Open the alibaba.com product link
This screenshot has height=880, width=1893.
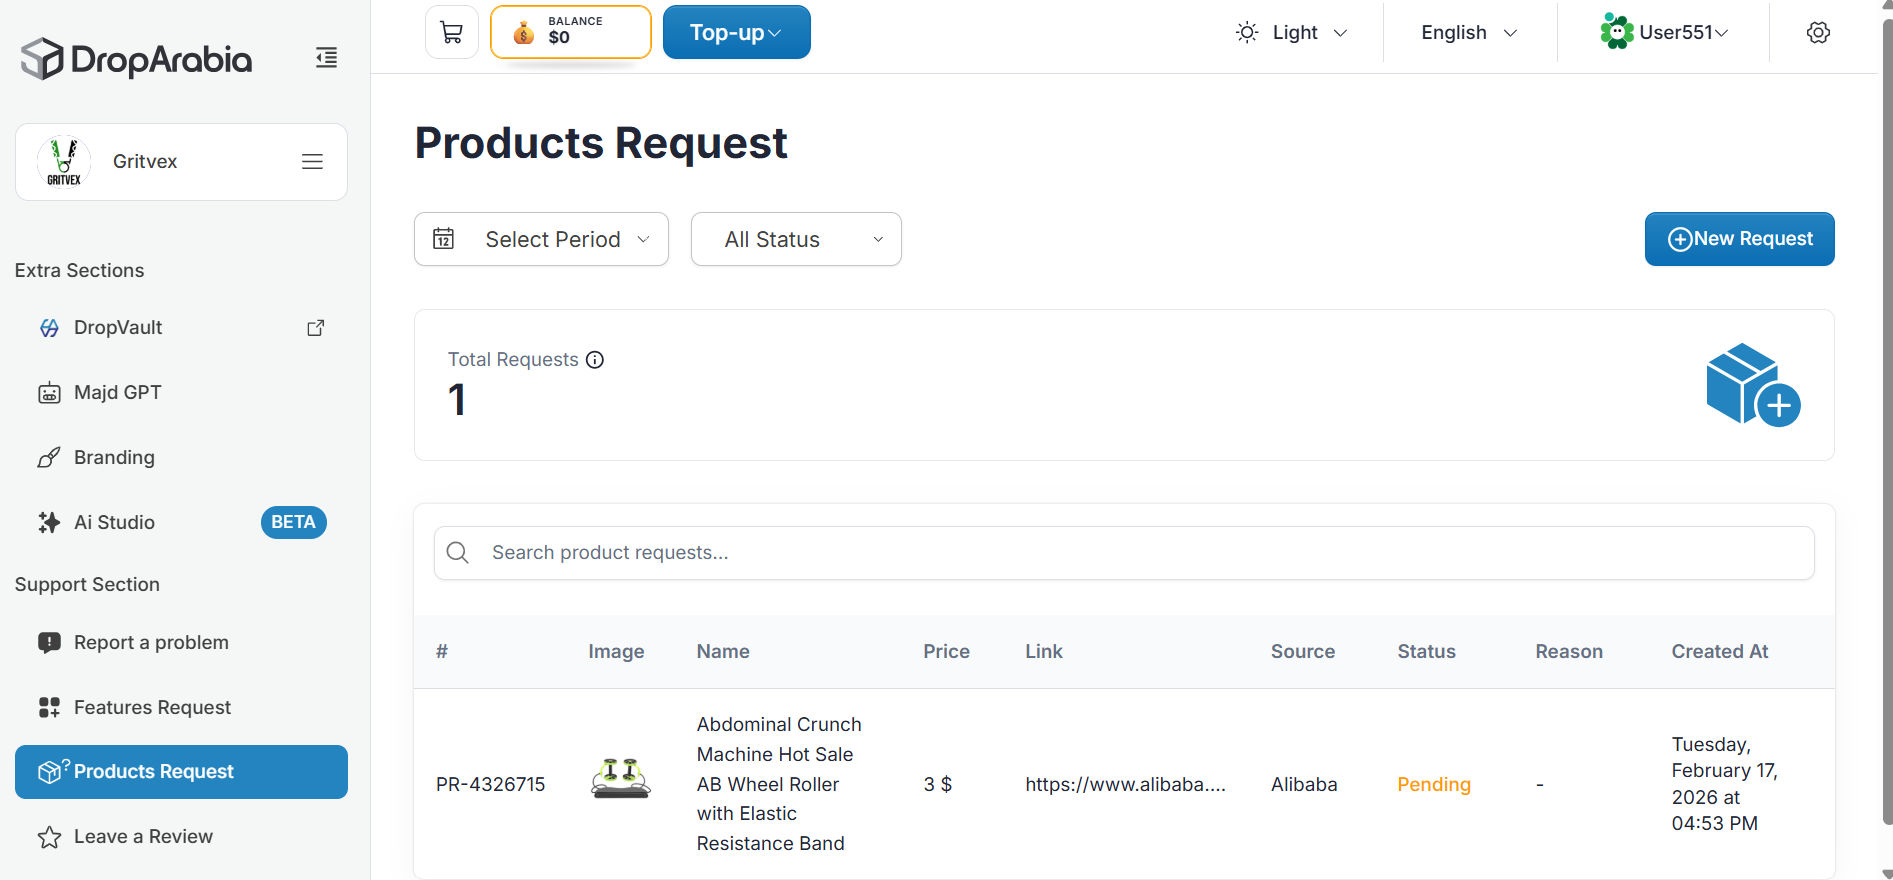(1125, 785)
